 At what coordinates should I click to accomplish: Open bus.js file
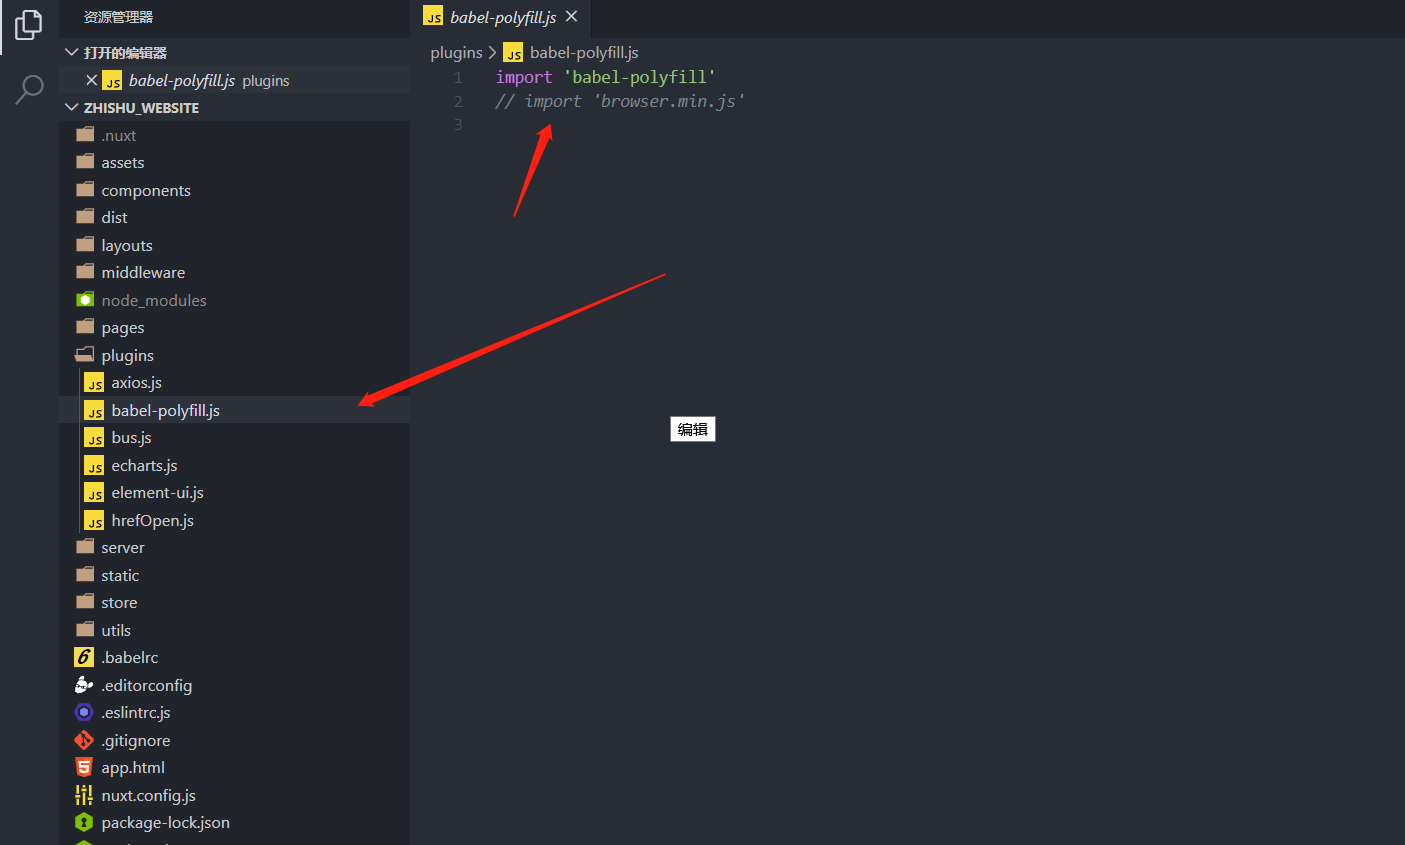coord(234,437)
